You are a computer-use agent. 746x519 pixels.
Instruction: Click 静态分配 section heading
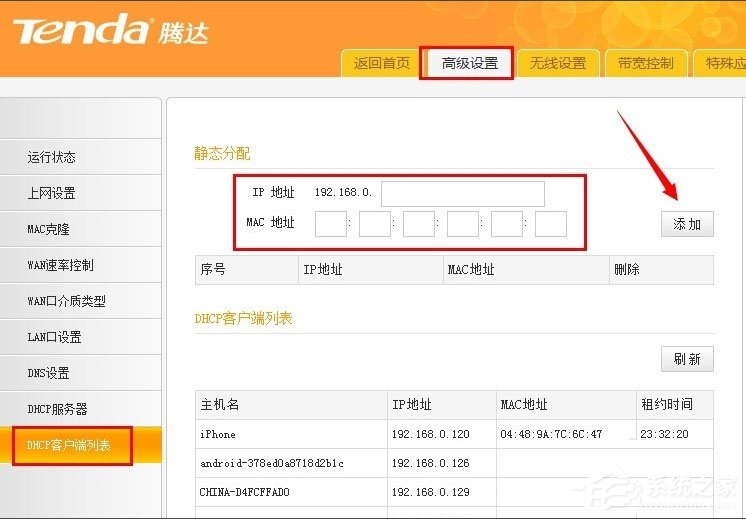[x=222, y=153]
